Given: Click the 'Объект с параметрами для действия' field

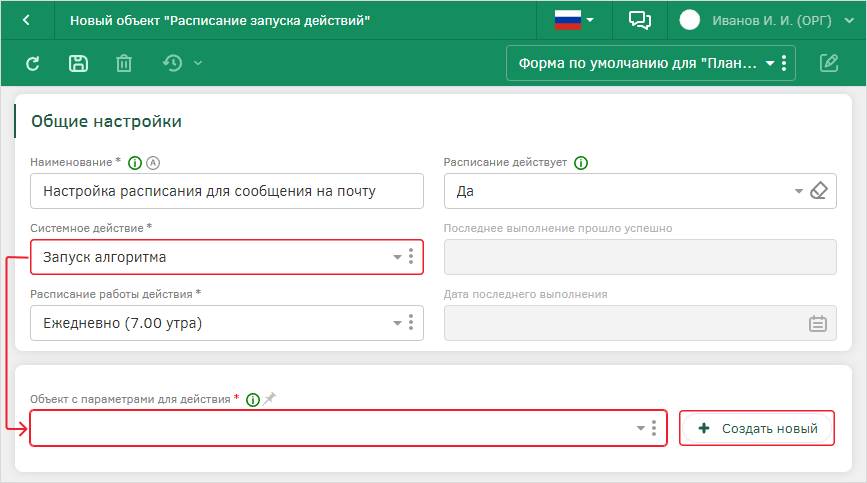Looking at the screenshot, I should (330, 428).
